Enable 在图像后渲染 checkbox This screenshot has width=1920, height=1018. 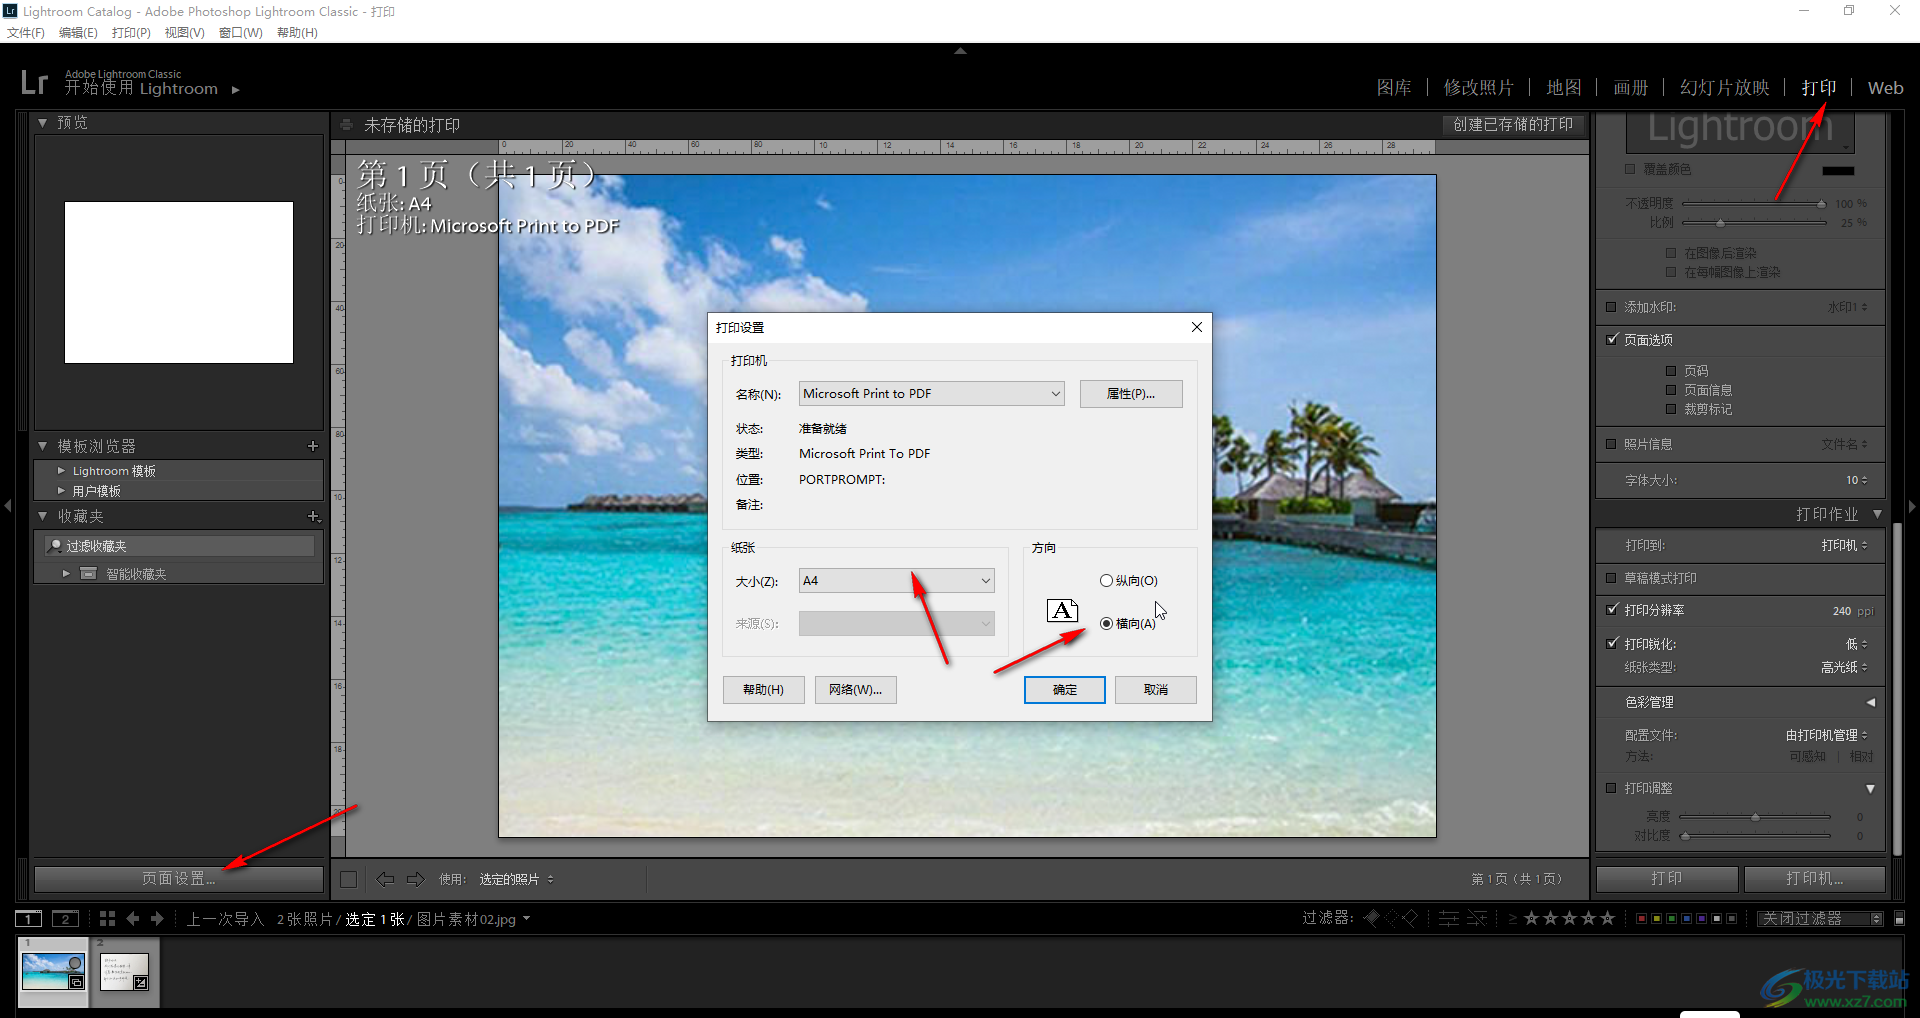[x=1670, y=253]
